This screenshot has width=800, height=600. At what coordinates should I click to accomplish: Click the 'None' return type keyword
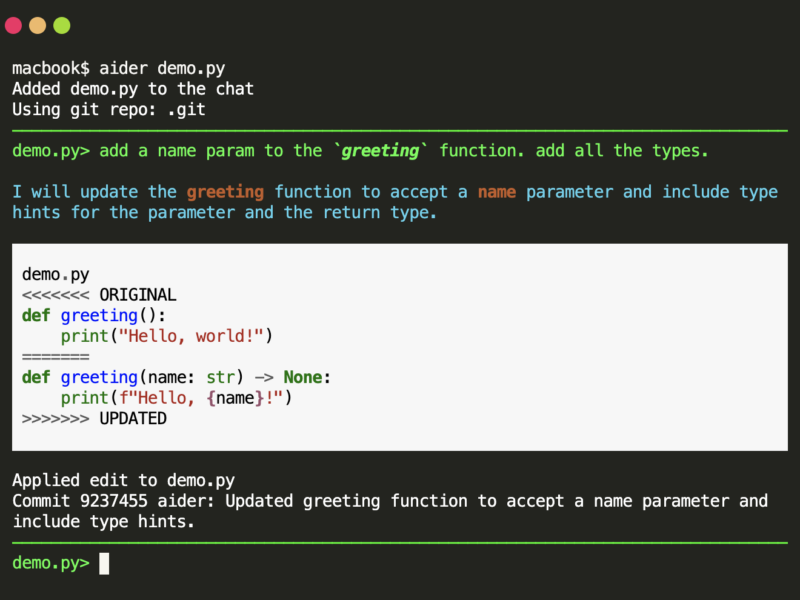click(303, 378)
